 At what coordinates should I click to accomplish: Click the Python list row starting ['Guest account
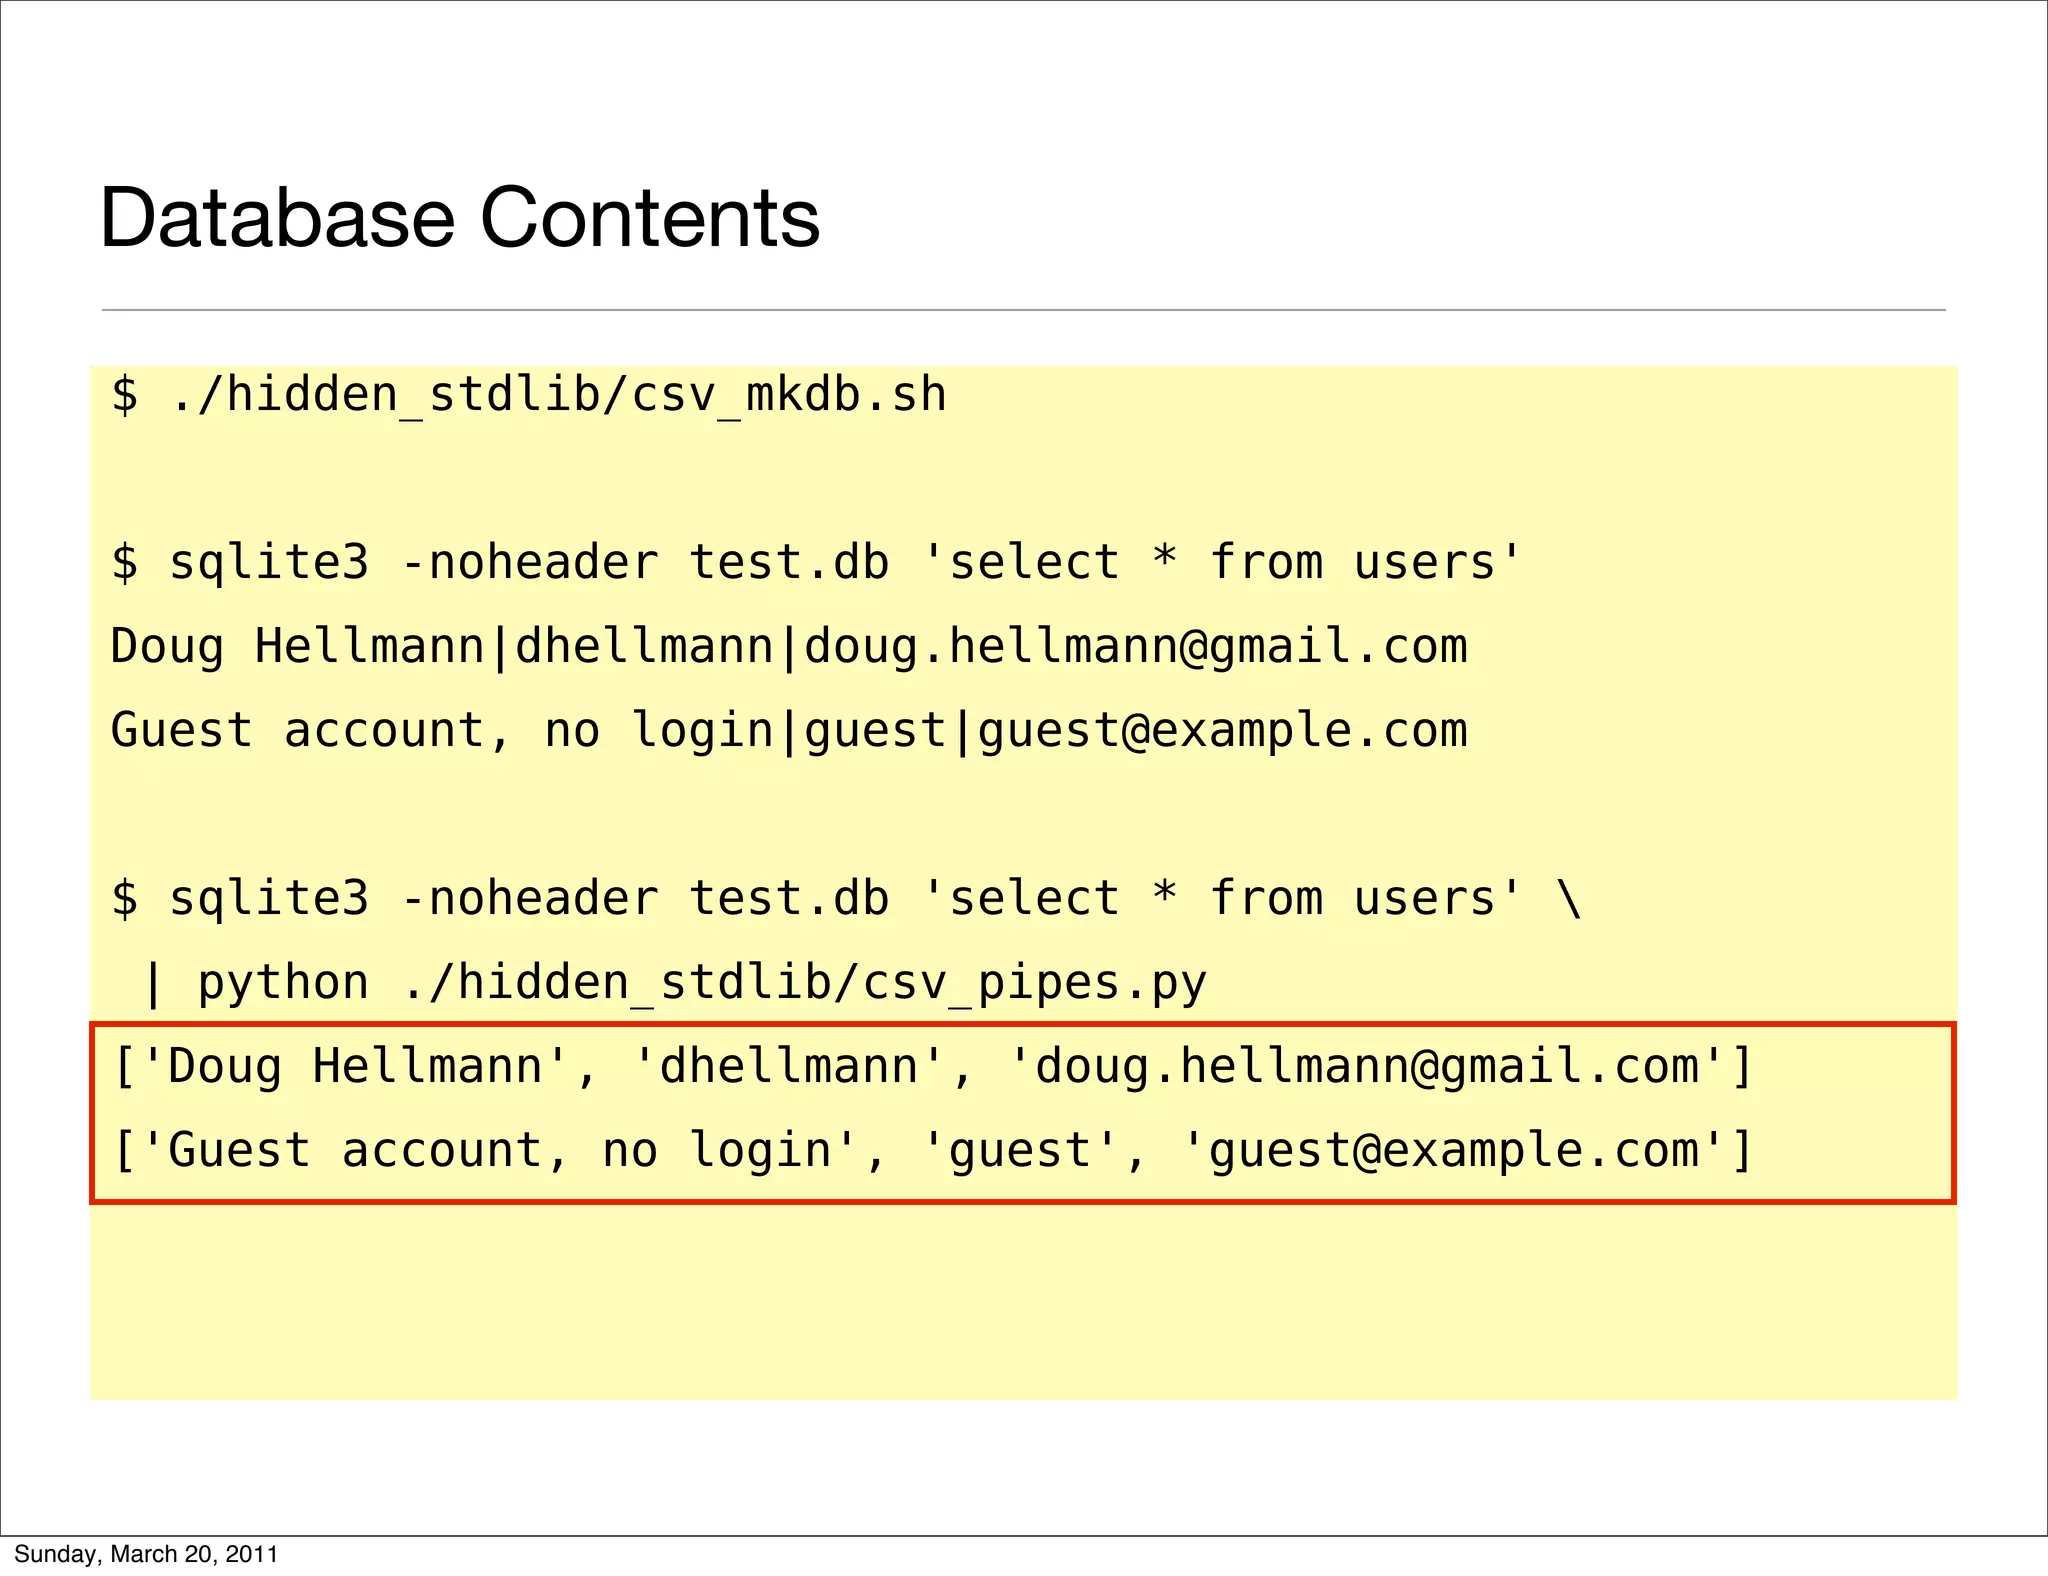click(x=933, y=1150)
